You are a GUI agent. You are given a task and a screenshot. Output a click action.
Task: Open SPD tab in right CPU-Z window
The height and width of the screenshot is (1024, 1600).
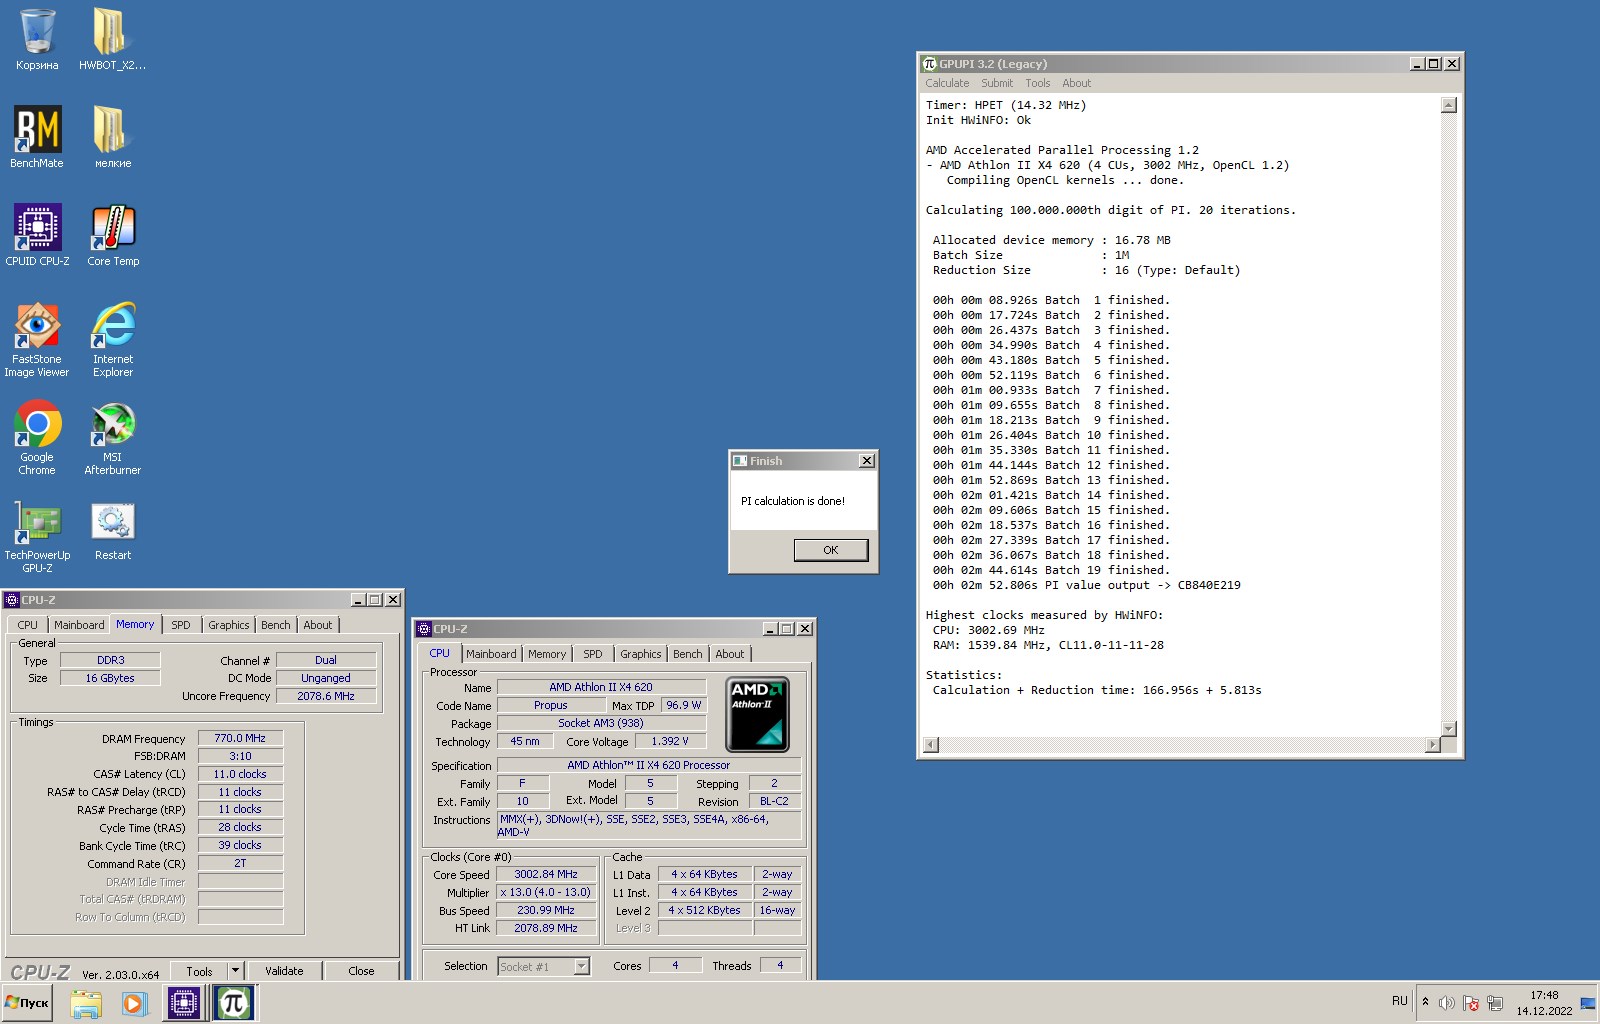pos(593,654)
